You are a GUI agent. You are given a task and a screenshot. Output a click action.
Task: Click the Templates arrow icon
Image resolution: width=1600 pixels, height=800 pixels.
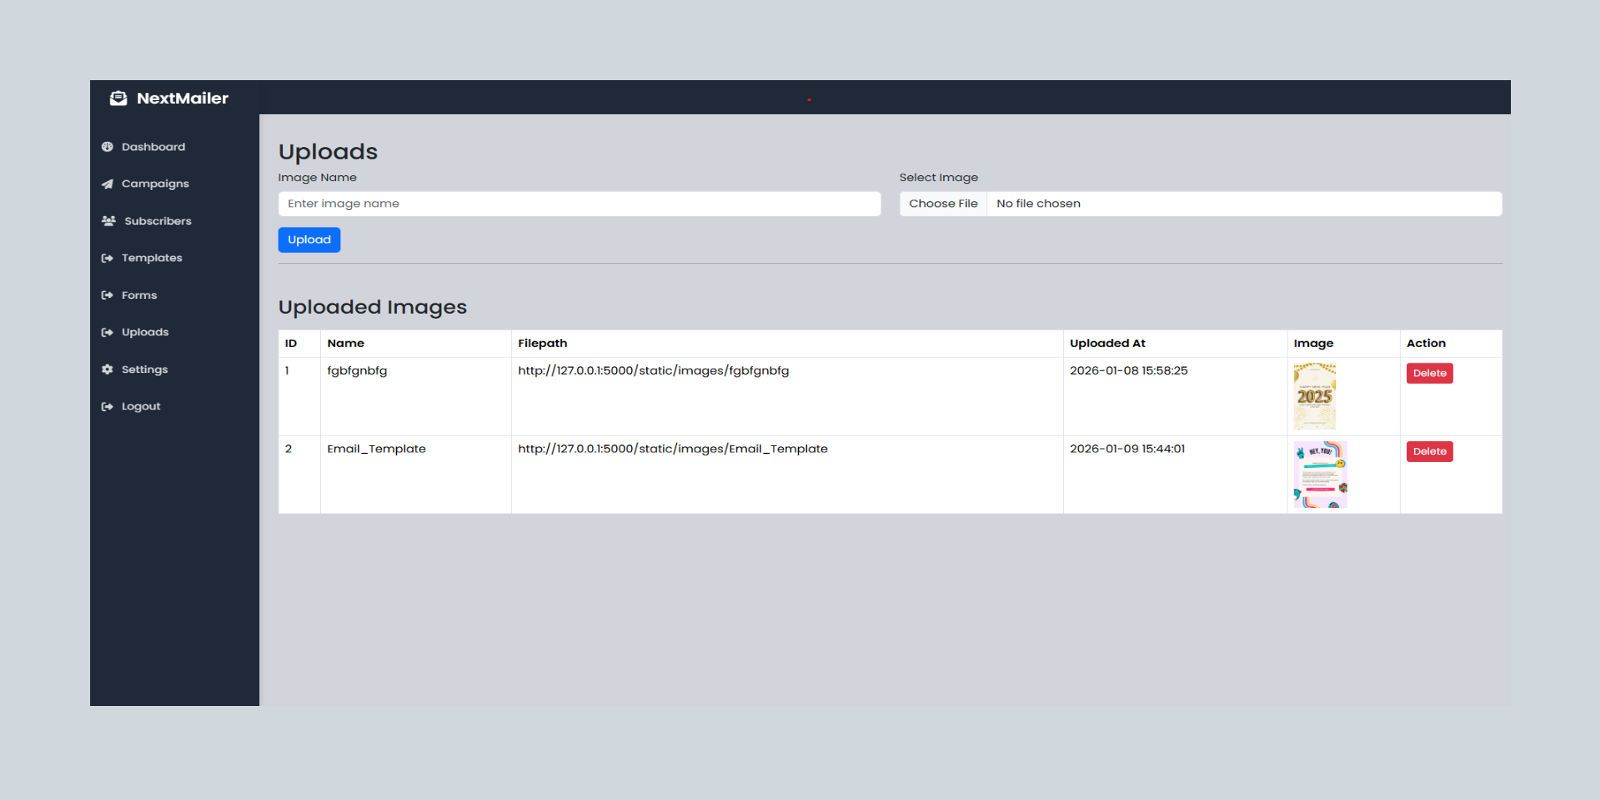(107, 258)
